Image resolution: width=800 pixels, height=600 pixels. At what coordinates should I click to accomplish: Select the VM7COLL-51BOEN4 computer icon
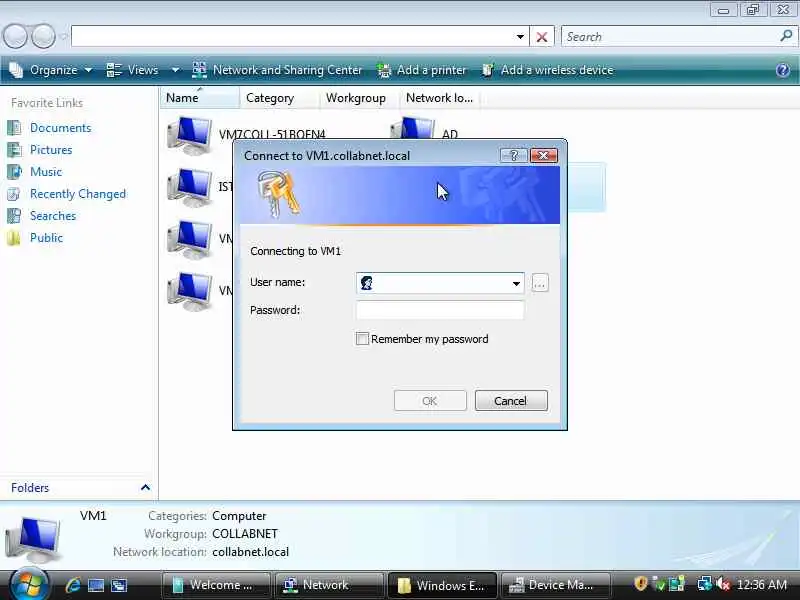click(189, 134)
